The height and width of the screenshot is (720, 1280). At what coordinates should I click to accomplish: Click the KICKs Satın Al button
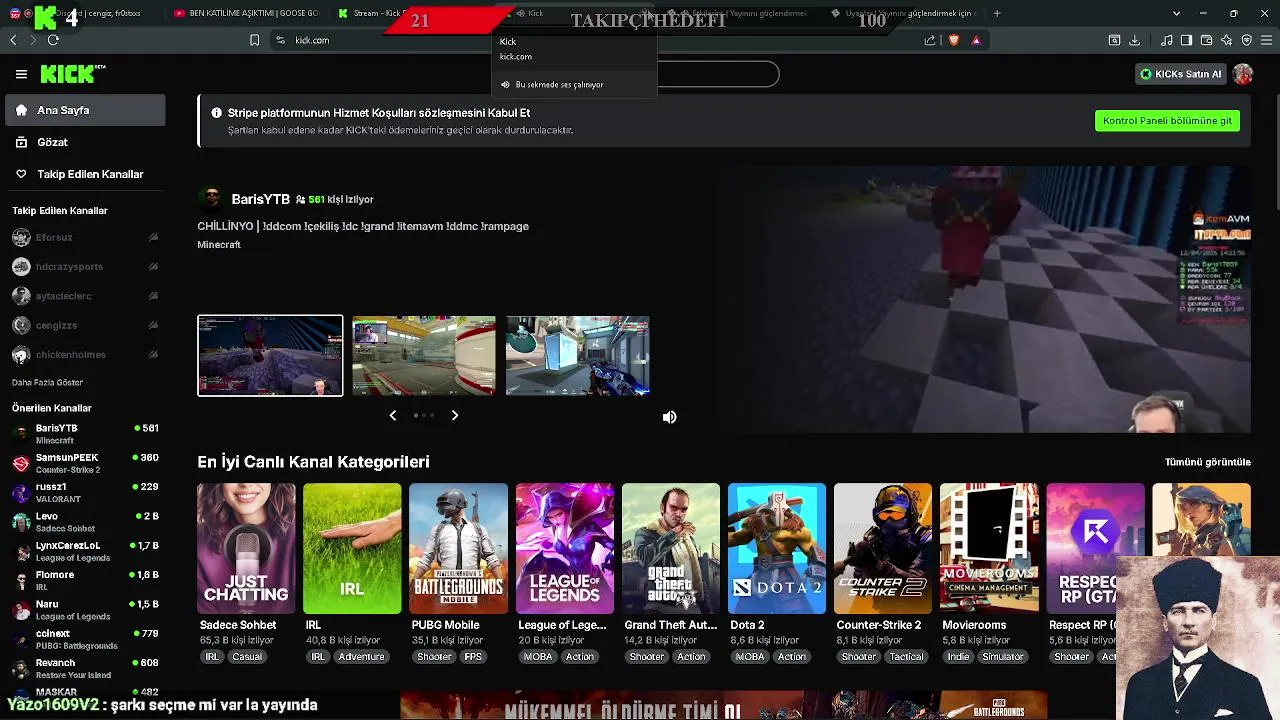pyautogui.click(x=1181, y=74)
